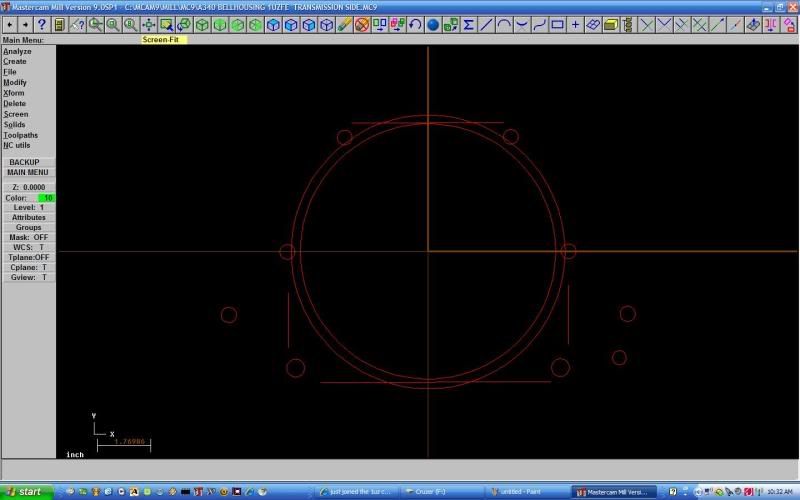800x500 pixels.
Task: Click the Pan arrows-cross toolbar icon
Action: (x=148, y=24)
